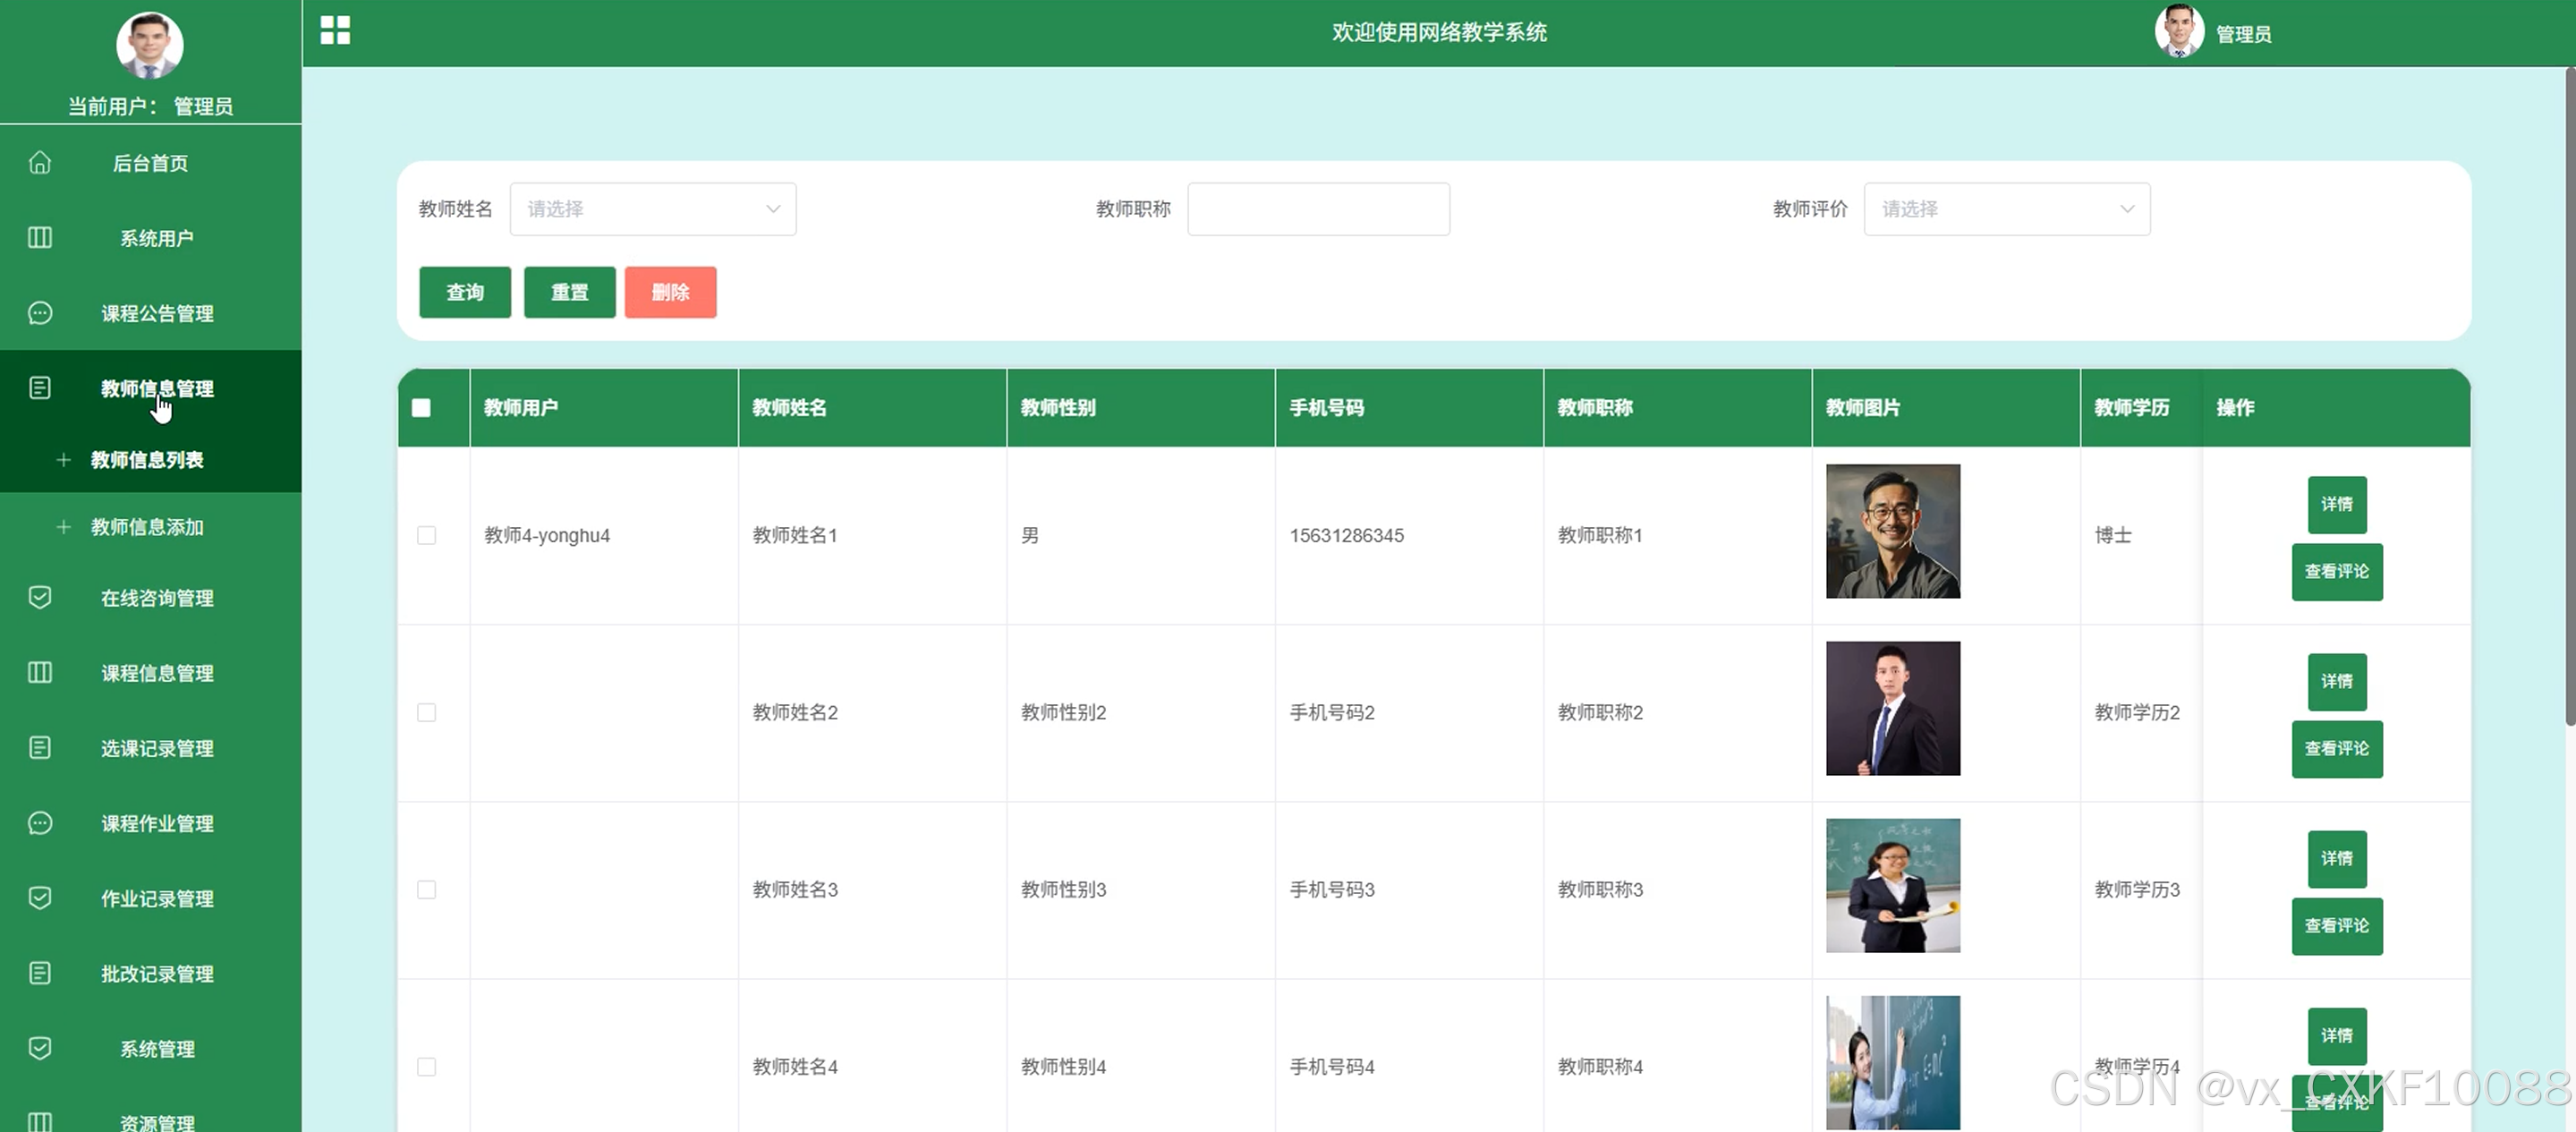Click admin avatar in top-right header
The width and height of the screenshot is (2576, 1132).
tap(2178, 32)
